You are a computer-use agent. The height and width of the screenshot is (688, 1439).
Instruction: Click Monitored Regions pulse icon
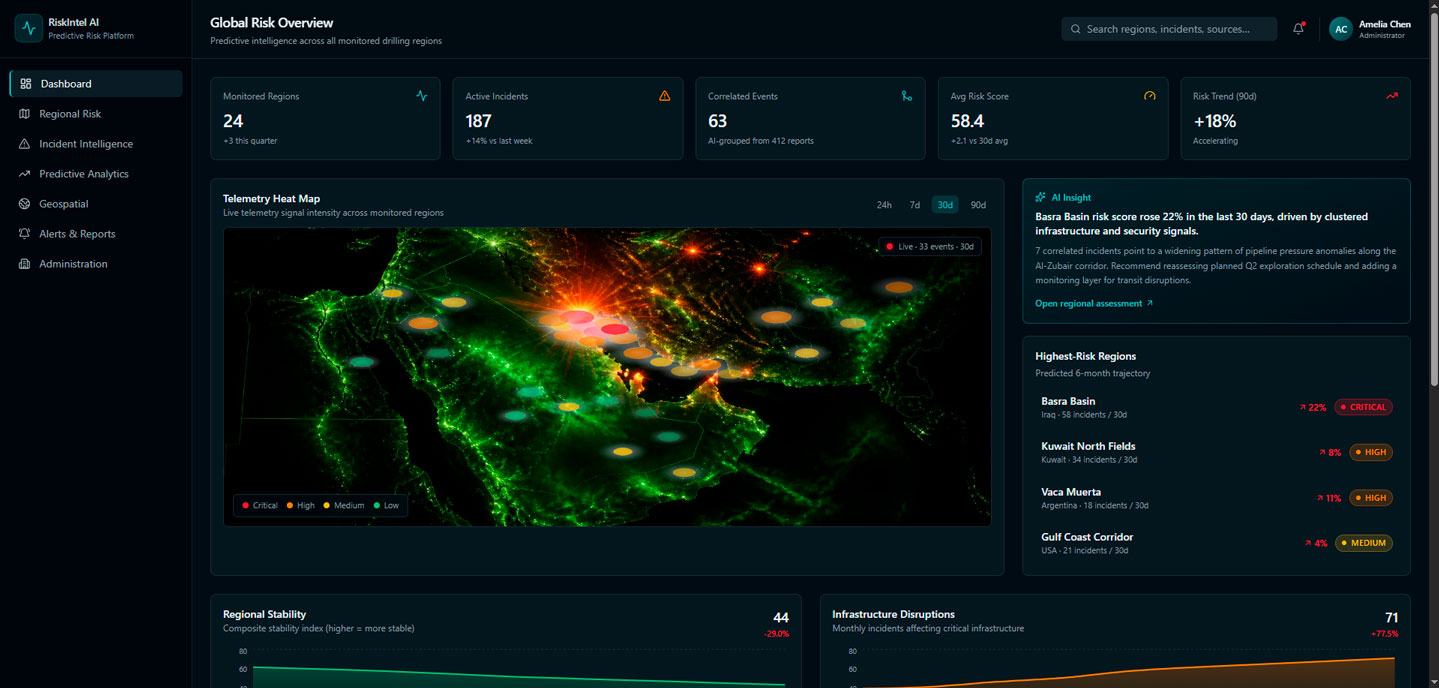(421, 96)
